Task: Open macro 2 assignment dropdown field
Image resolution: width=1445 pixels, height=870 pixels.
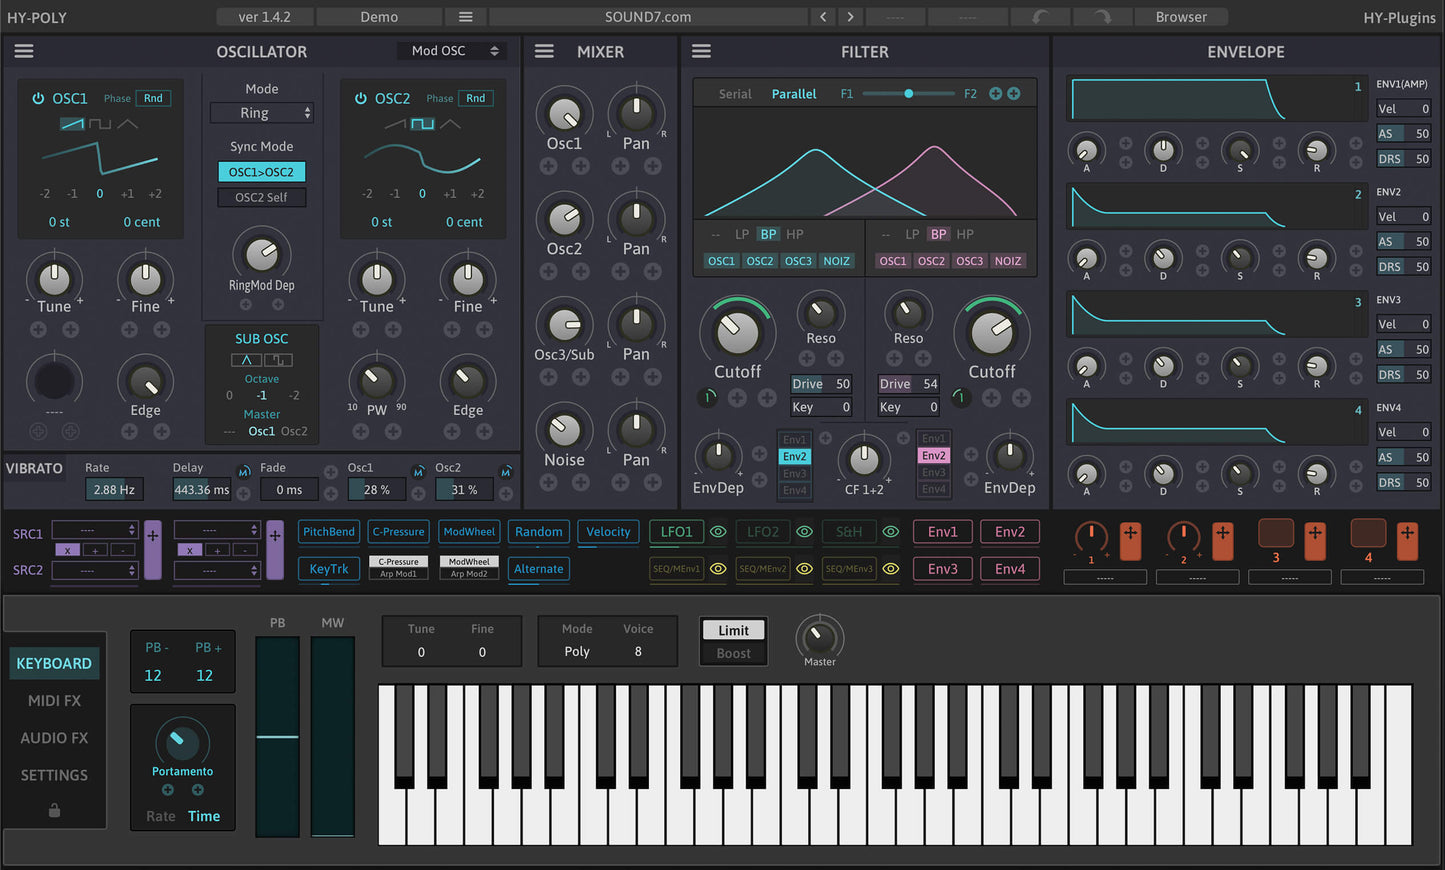Action: pyautogui.click(x=1197, y=577)
